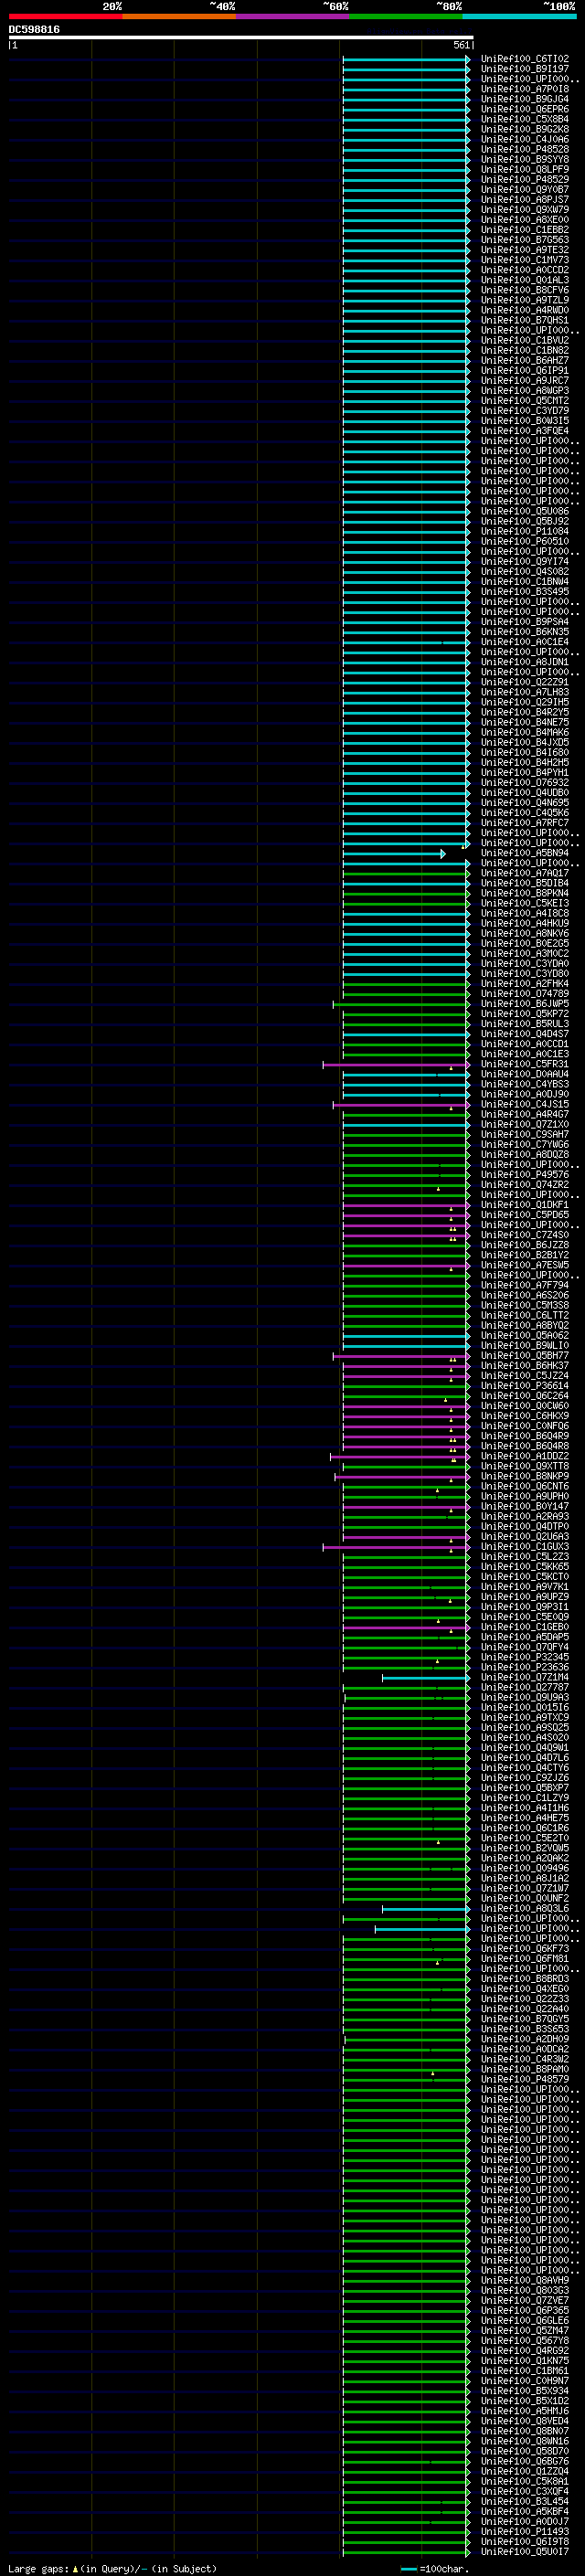Select hit label UniRef100_A4R4G7
585x2576 pixels.
point(524,1114)
